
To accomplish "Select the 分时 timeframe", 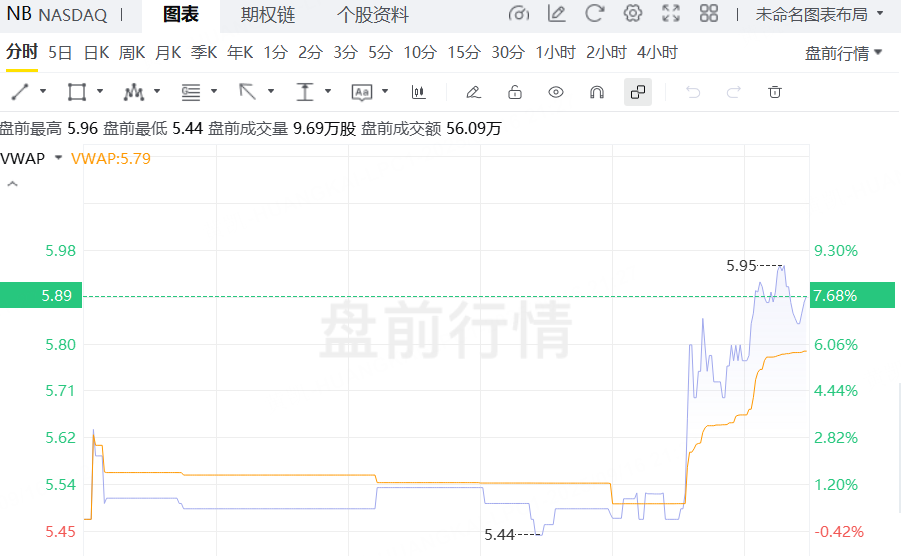I will point(22,52).
